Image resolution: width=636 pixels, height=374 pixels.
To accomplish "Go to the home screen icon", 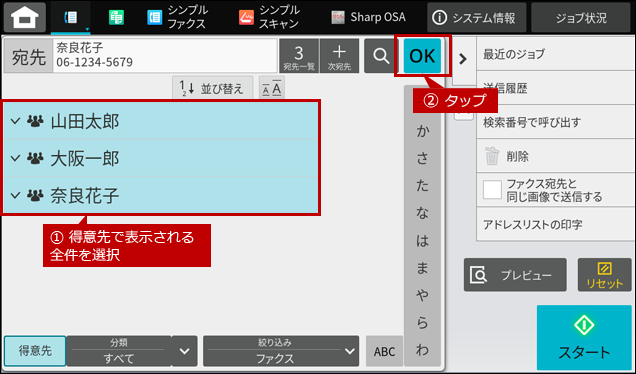I will [x=25, y=17].
